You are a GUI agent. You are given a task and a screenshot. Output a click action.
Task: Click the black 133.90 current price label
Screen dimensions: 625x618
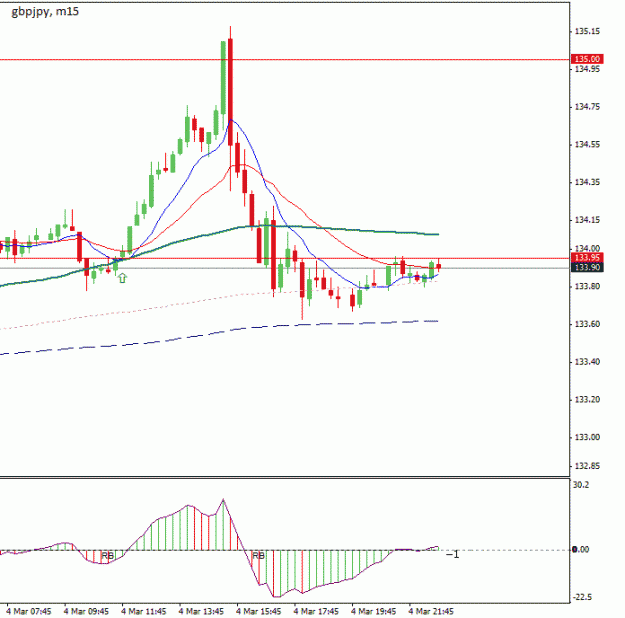pos(587,267)
